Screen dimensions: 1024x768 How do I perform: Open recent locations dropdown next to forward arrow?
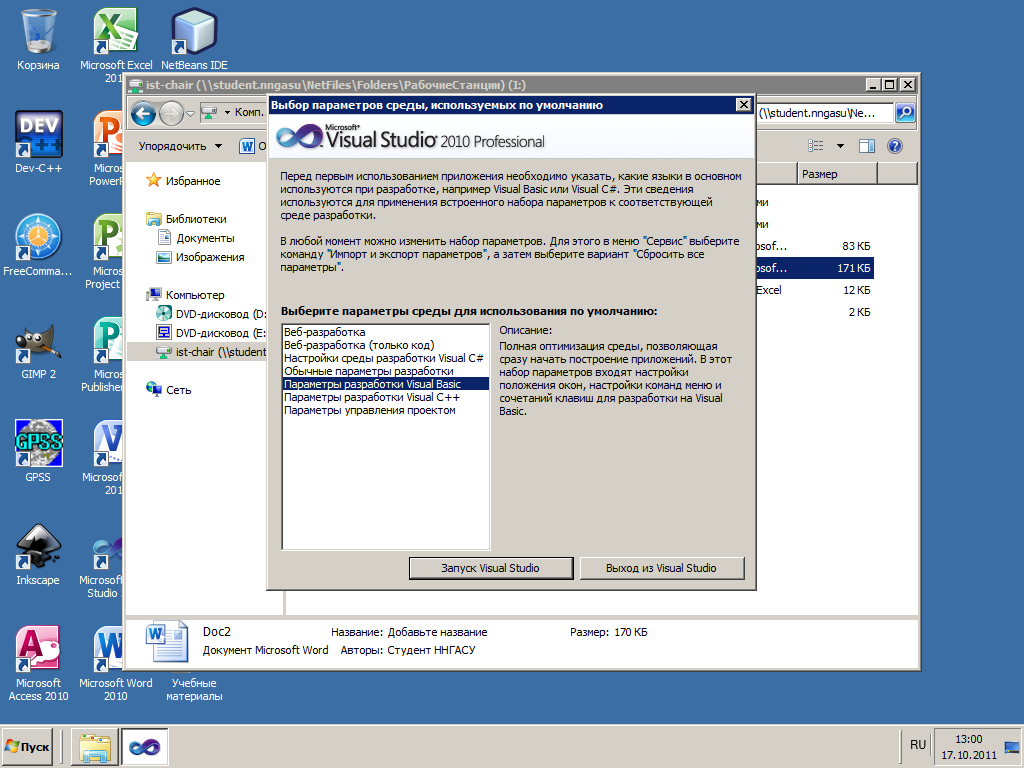pyautogui.click(x=190, y=114)
